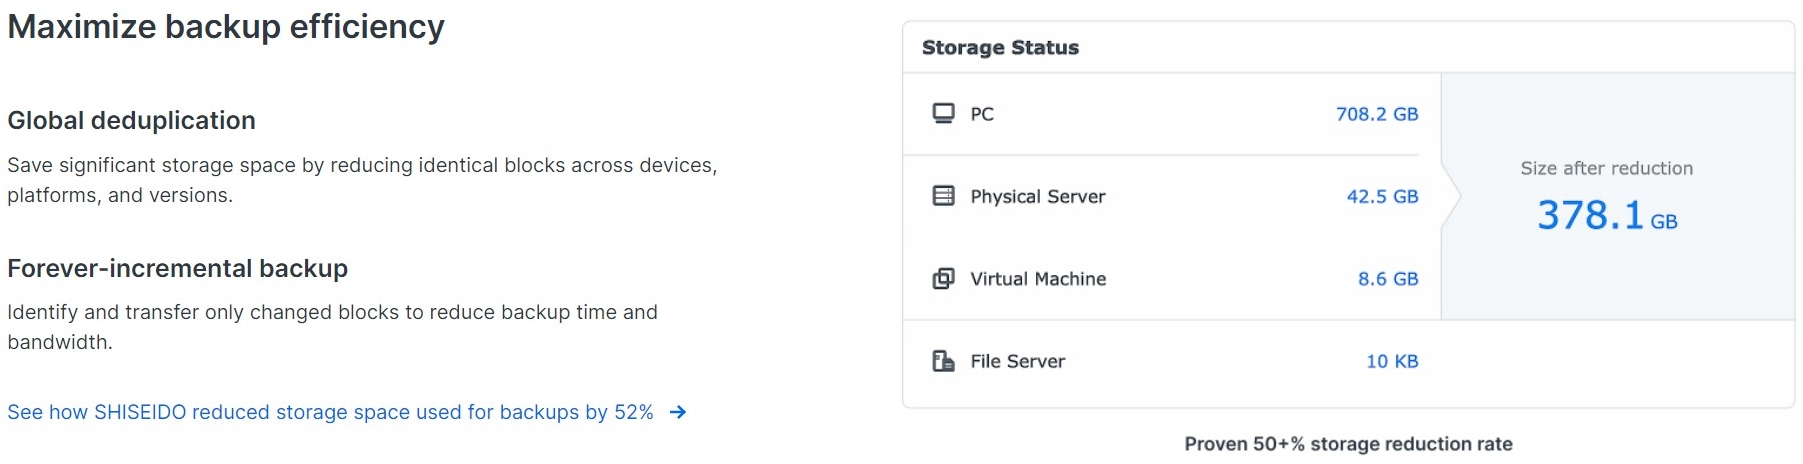Click the Forever-incremental backup heading
1803x464 pixels.
point(177,269)
